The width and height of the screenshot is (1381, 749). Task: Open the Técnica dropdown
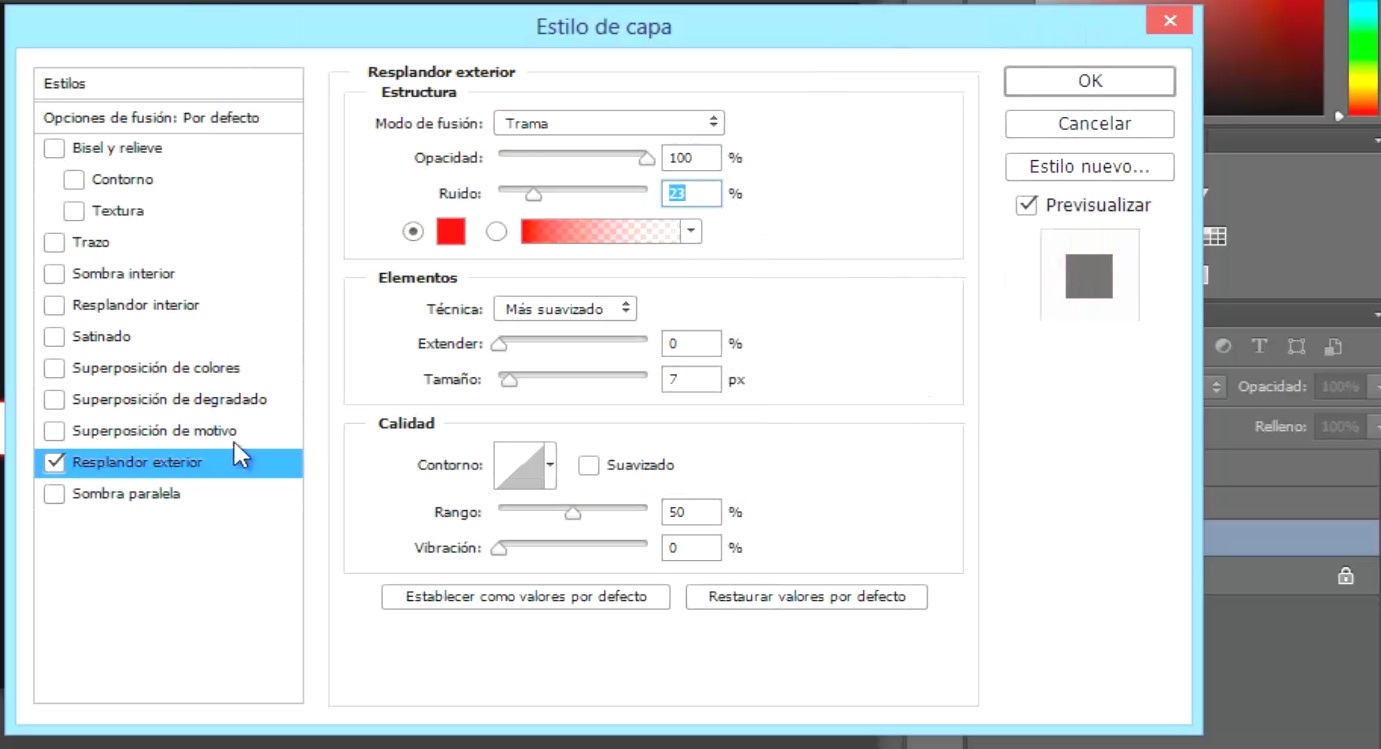coord(565,309)
